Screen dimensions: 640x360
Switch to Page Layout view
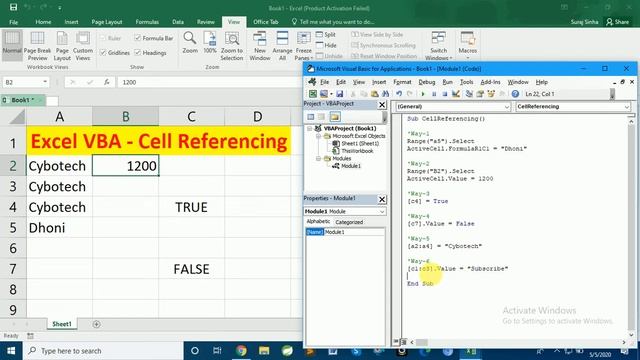tap(62, 46)
